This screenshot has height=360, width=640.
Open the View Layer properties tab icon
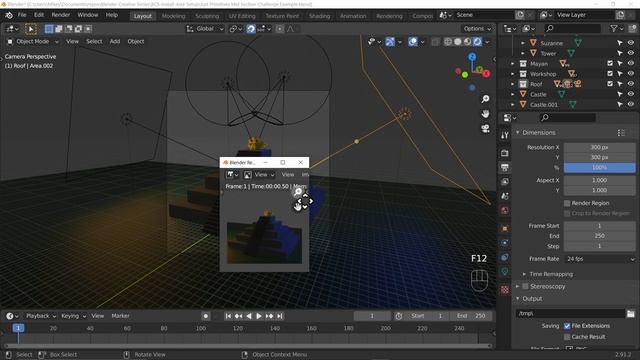[x=505, y=182]
